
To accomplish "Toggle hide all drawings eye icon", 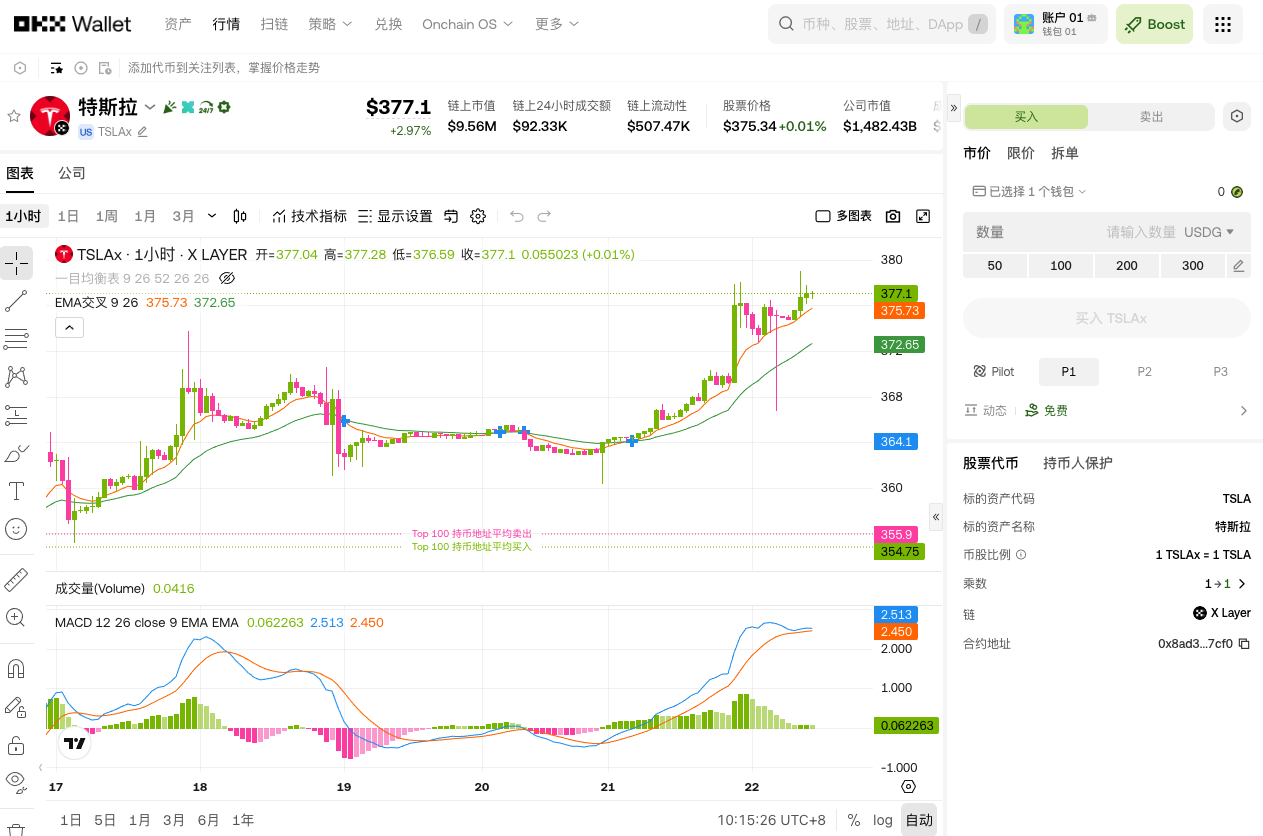I will (16, 780).
